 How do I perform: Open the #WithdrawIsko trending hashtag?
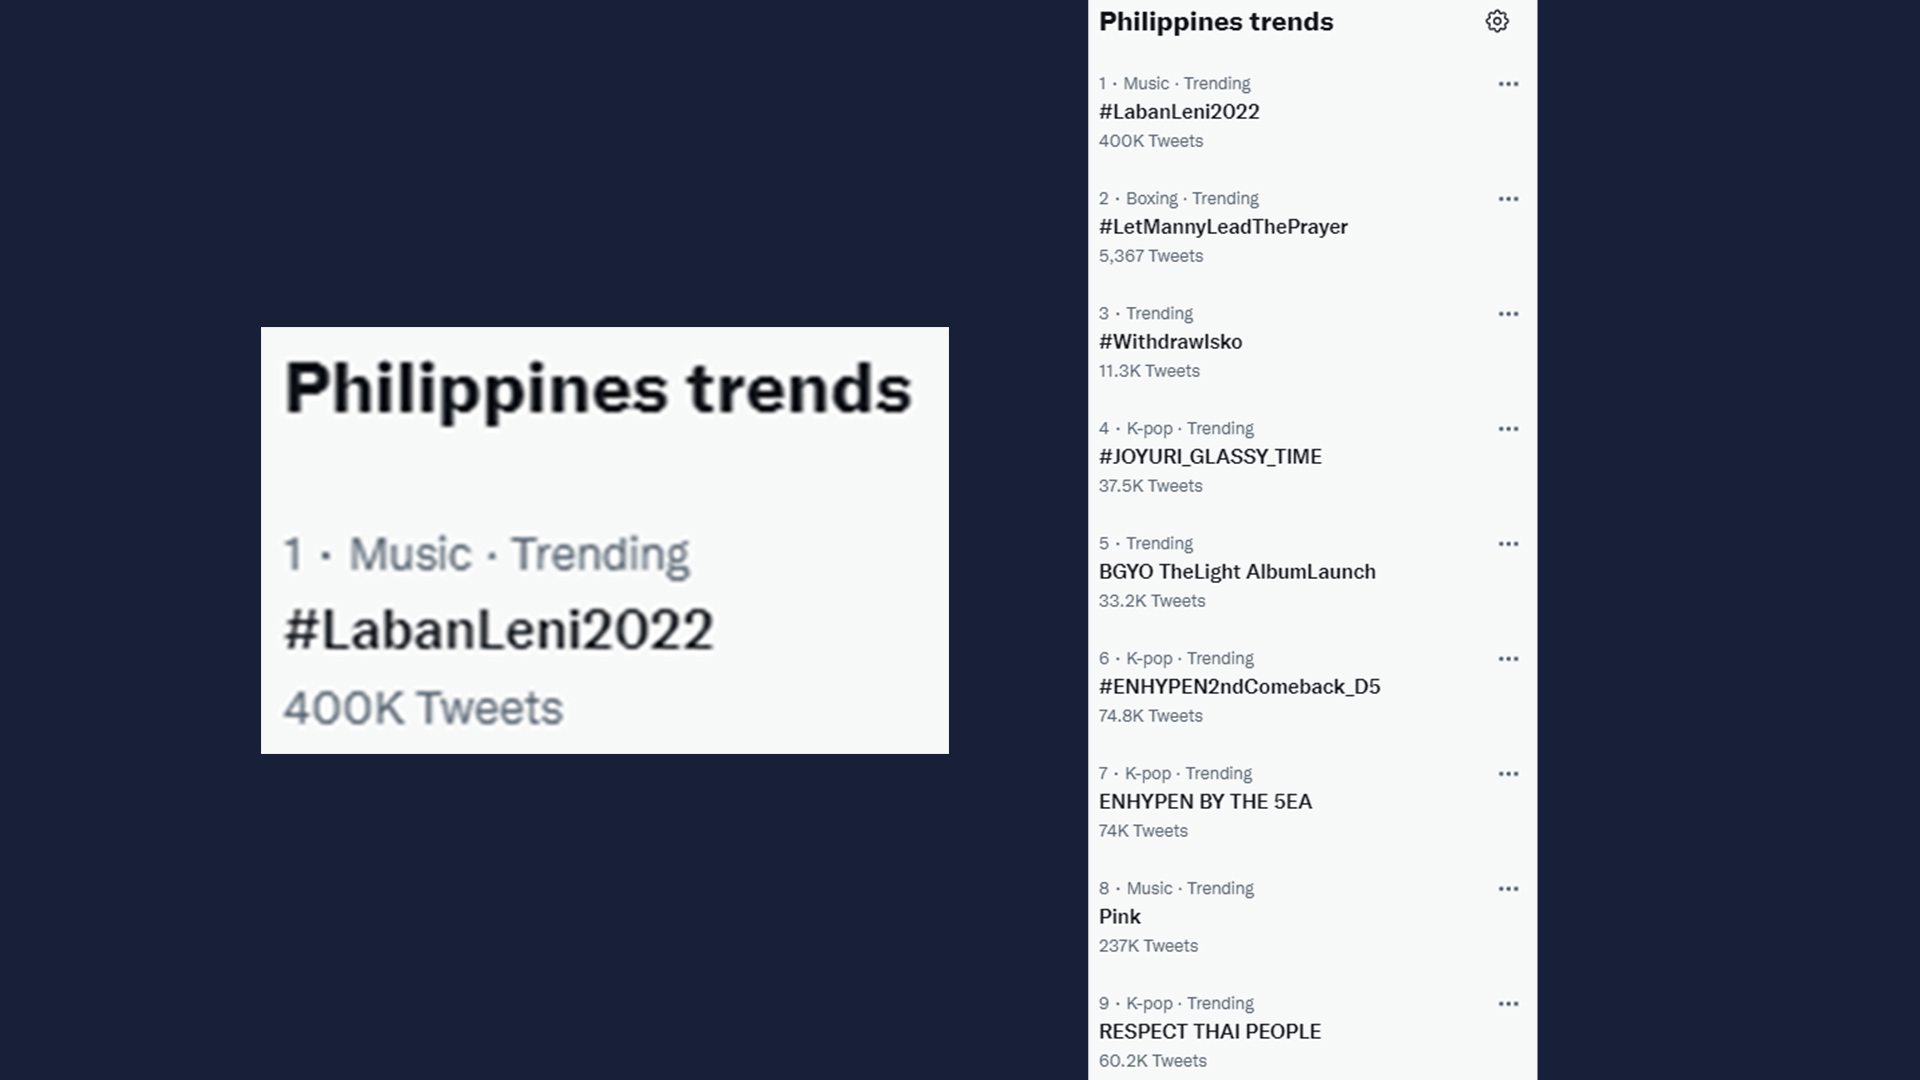pos(1170,342)
